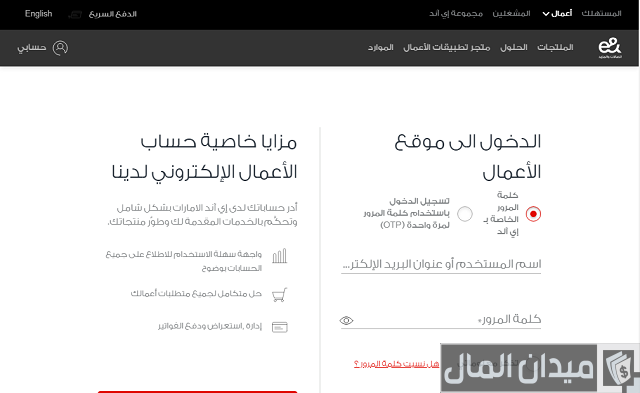Switch site language to English
Screen dimensions: 640x393
(x=38, y=14)
